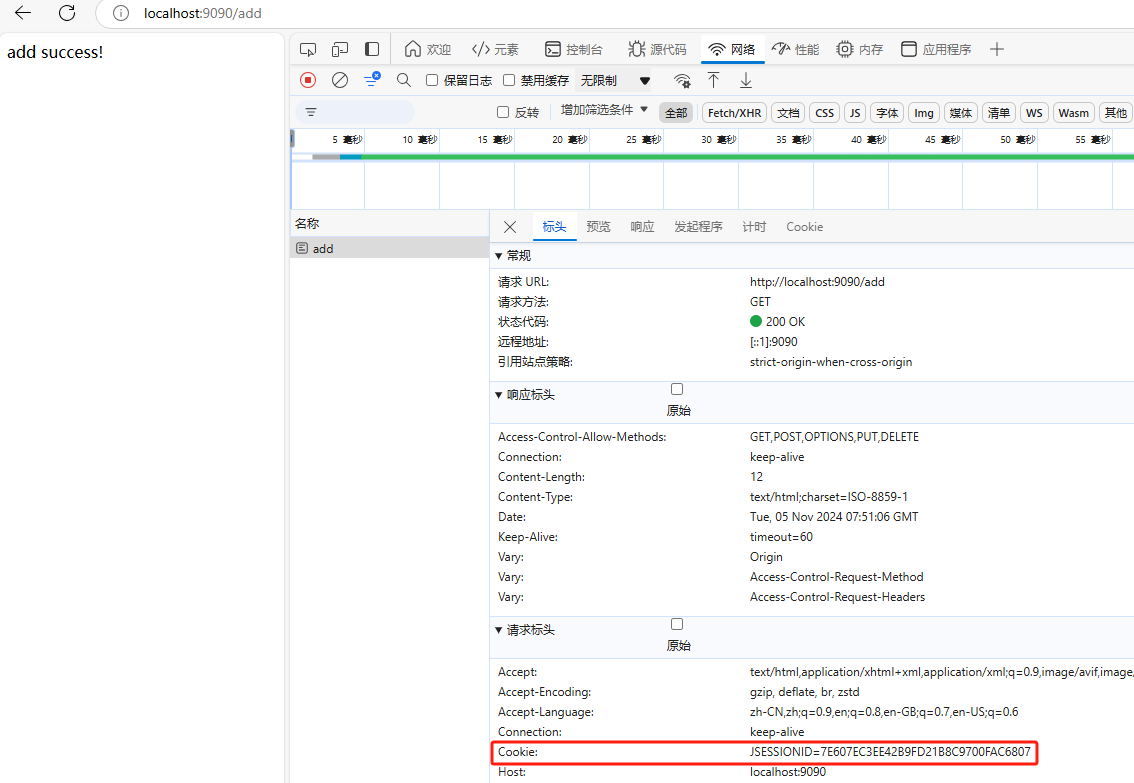Toggle the network filter icon
Screen dimensions: 1134x783
coord(372,80)
